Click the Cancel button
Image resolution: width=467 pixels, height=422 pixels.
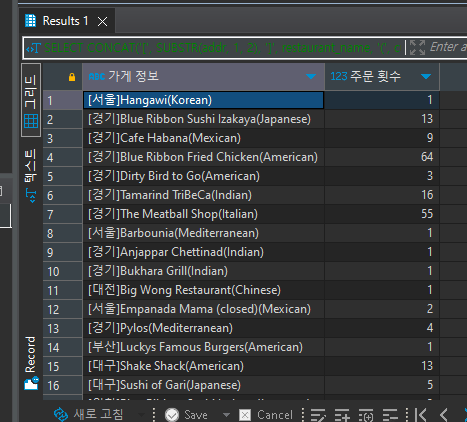point(266,415)
